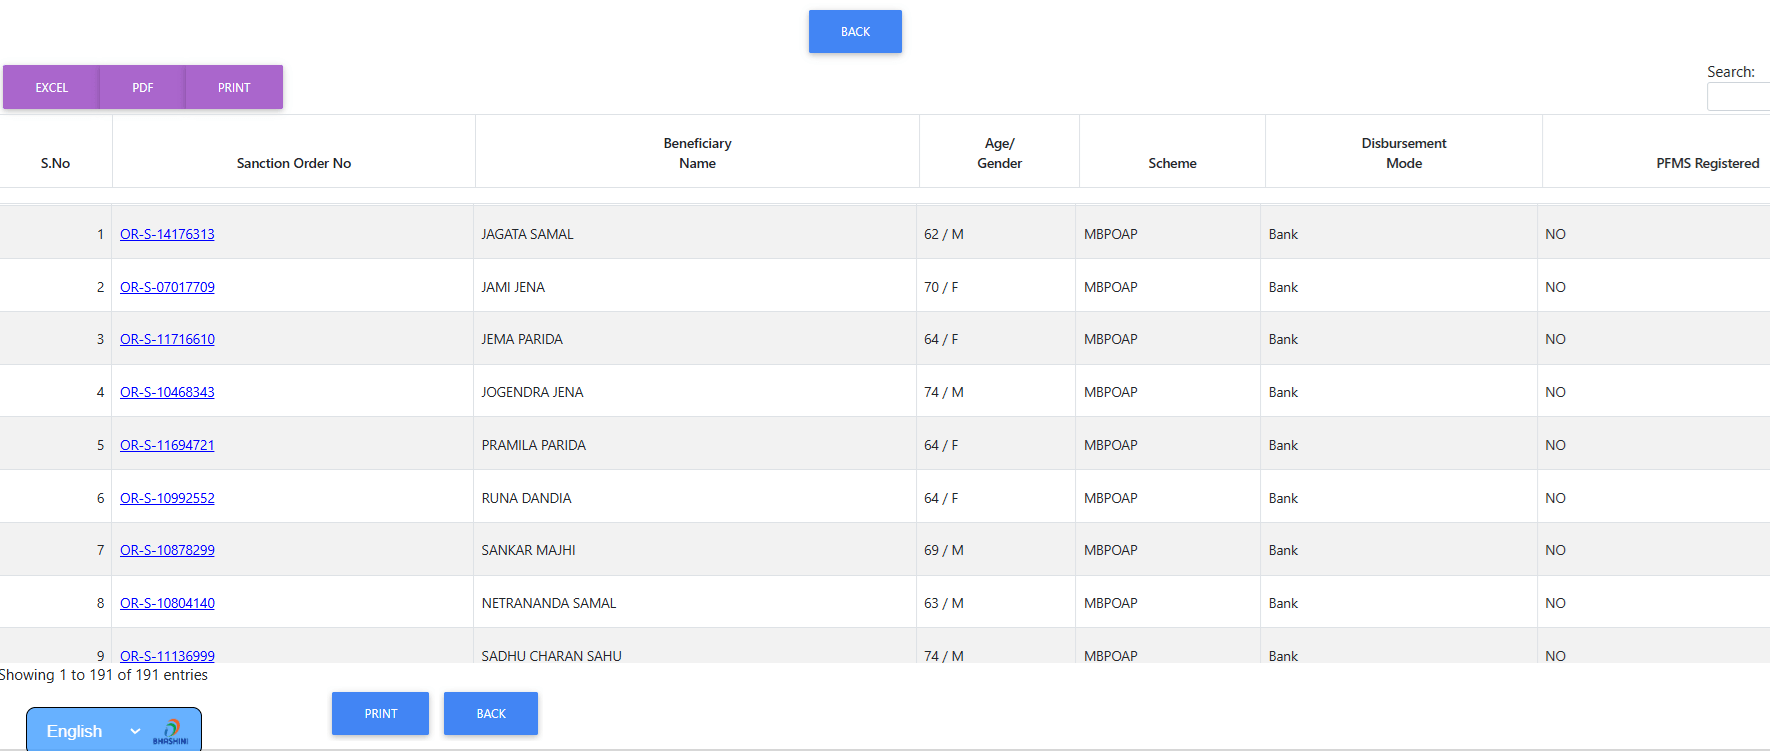Click the Bhashini logo icon

[171, 731]
